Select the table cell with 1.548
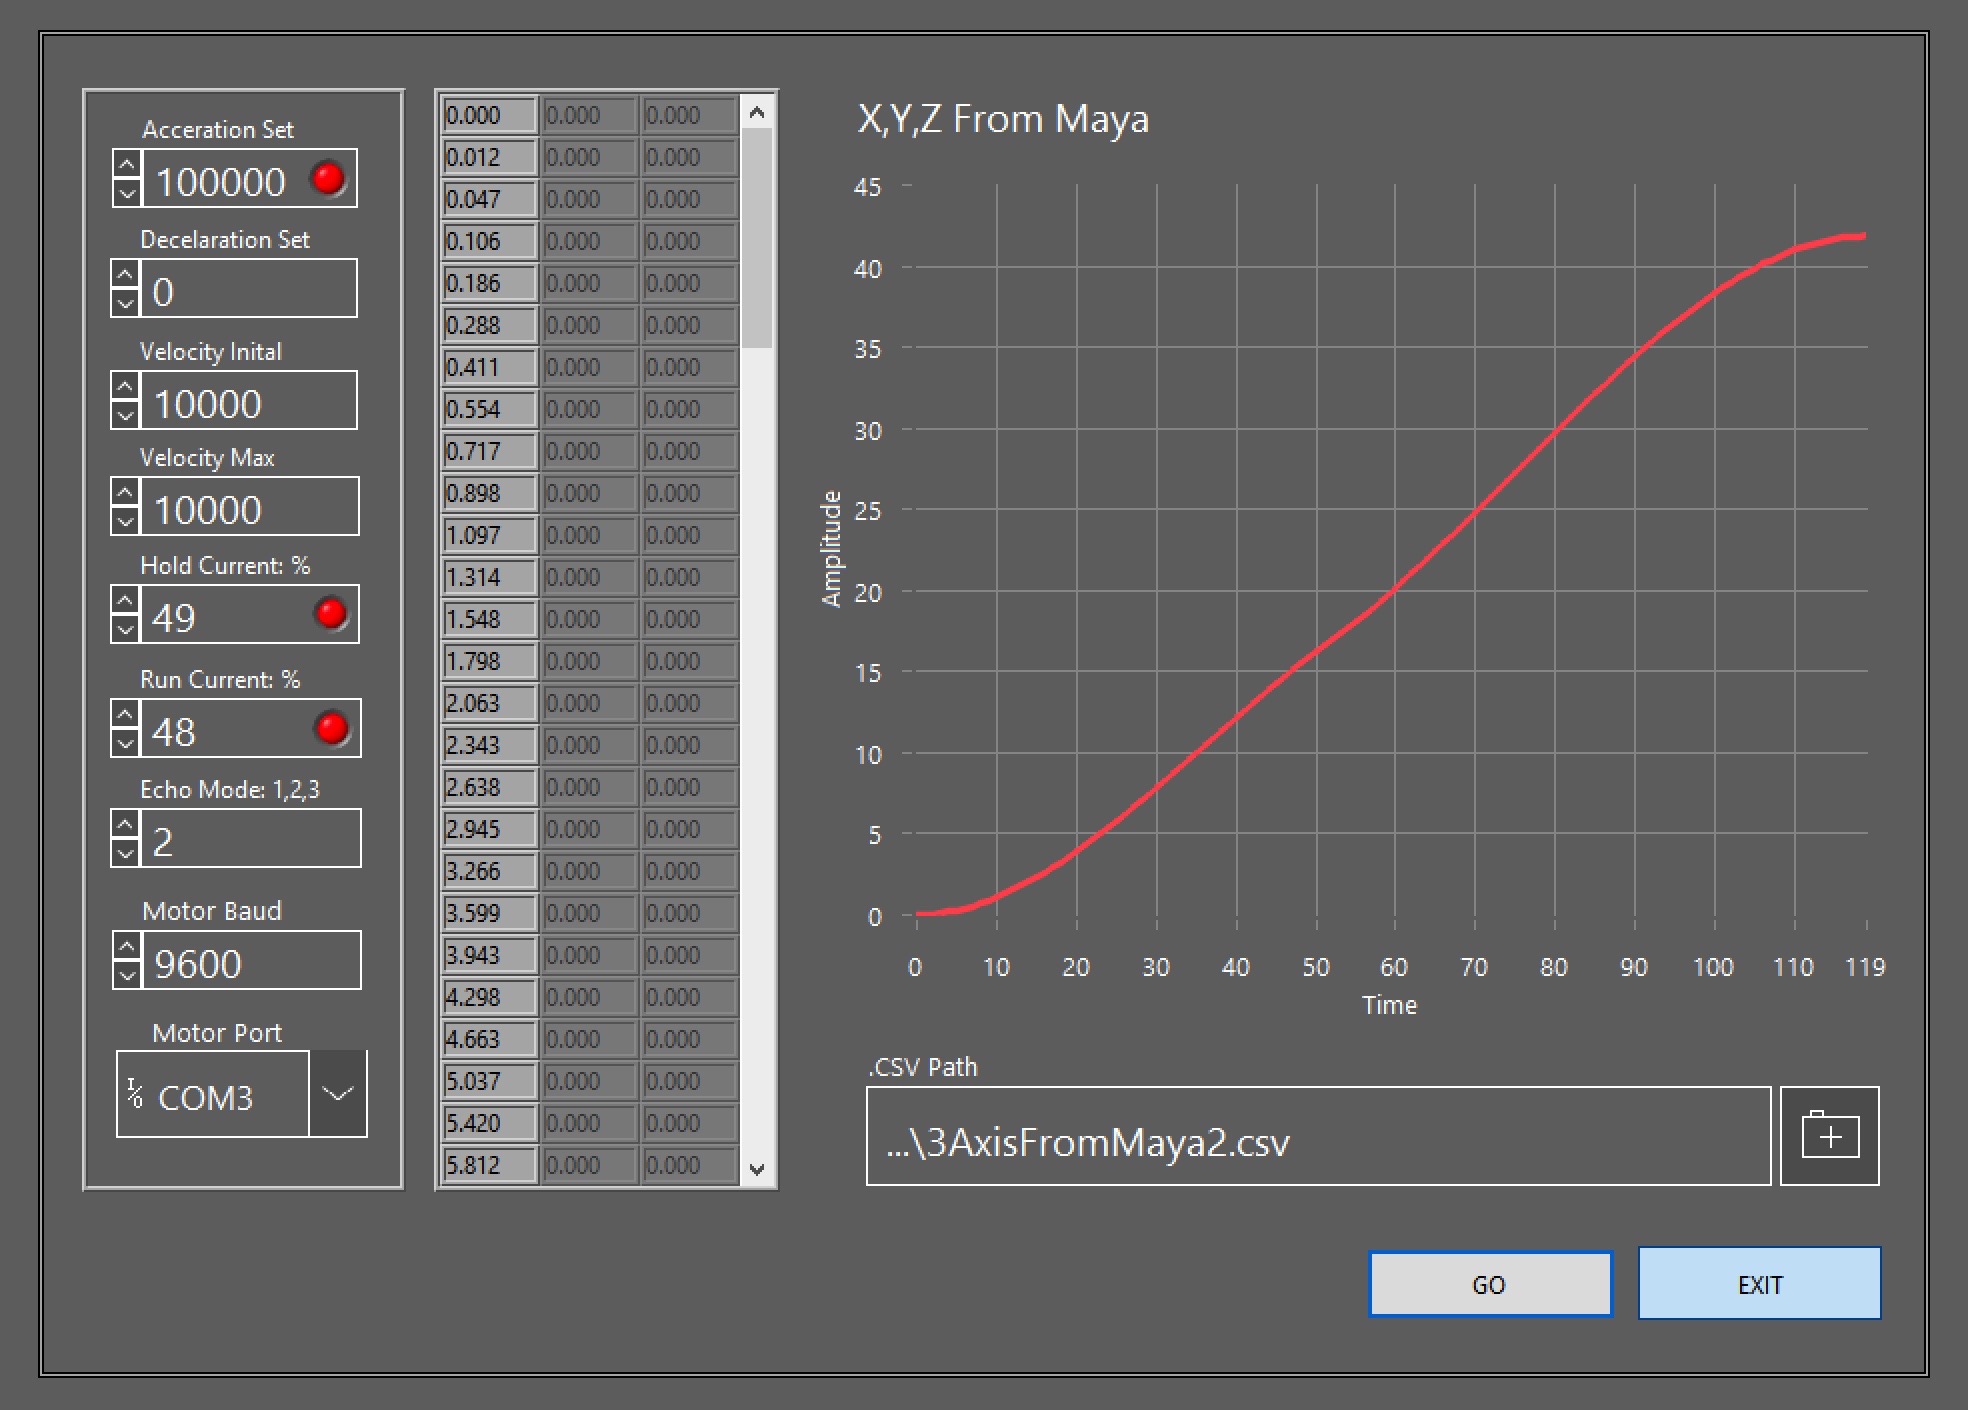The image size is (1968, 1410). (x=490, y=619)
